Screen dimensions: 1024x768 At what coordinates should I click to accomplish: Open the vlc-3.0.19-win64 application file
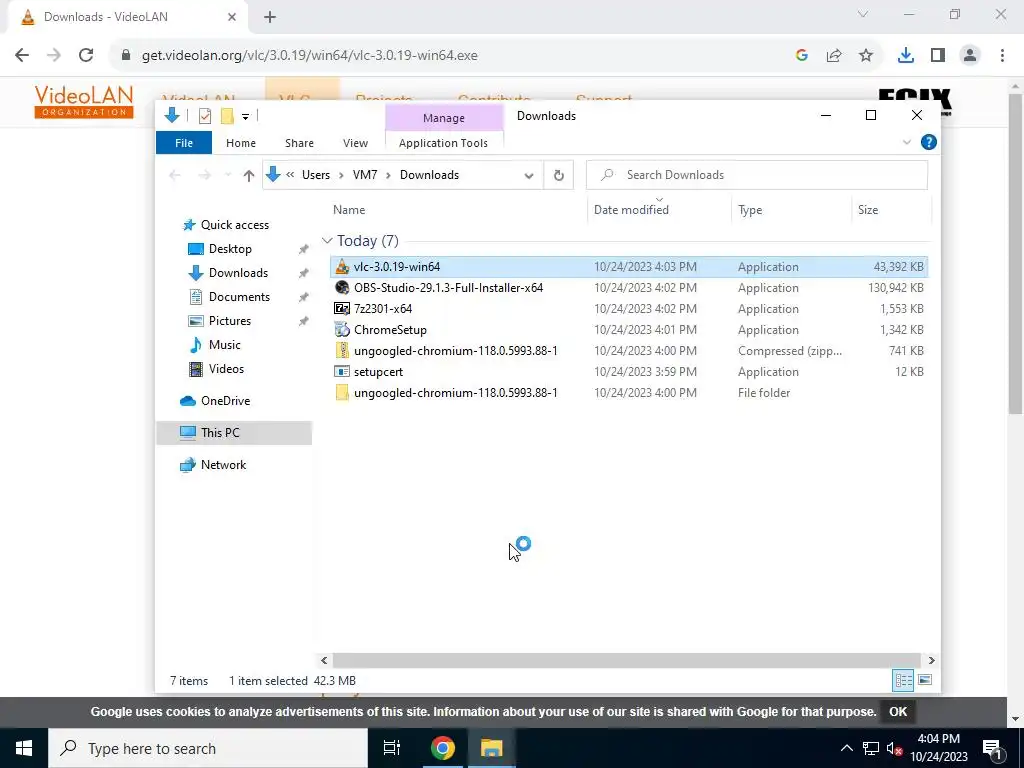tap(396, 266)
